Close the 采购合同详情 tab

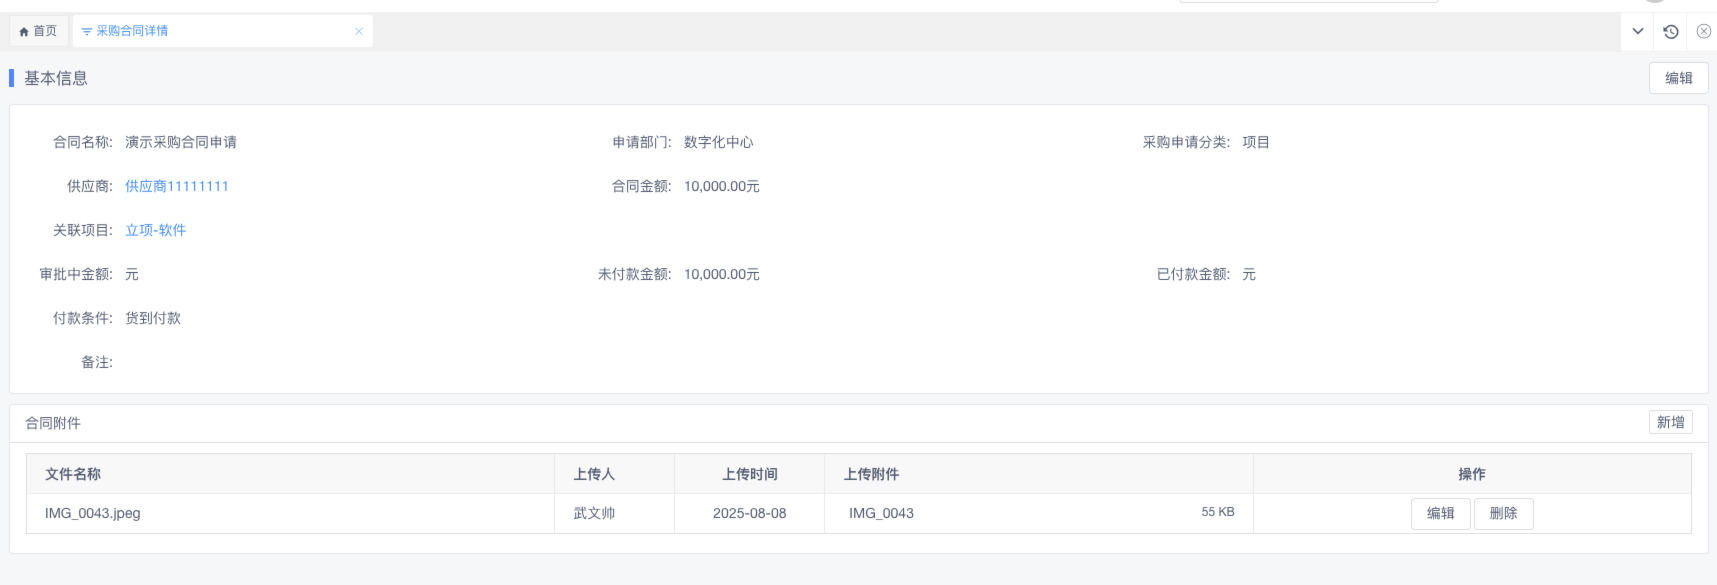[359, 32]
